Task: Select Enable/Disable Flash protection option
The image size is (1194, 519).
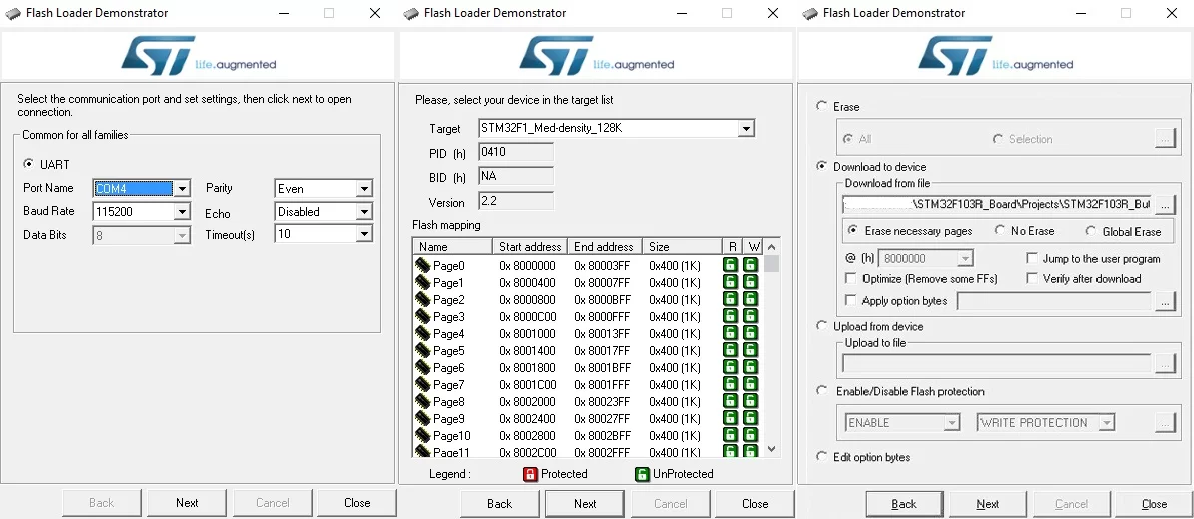Action: (x=821, y=390)
